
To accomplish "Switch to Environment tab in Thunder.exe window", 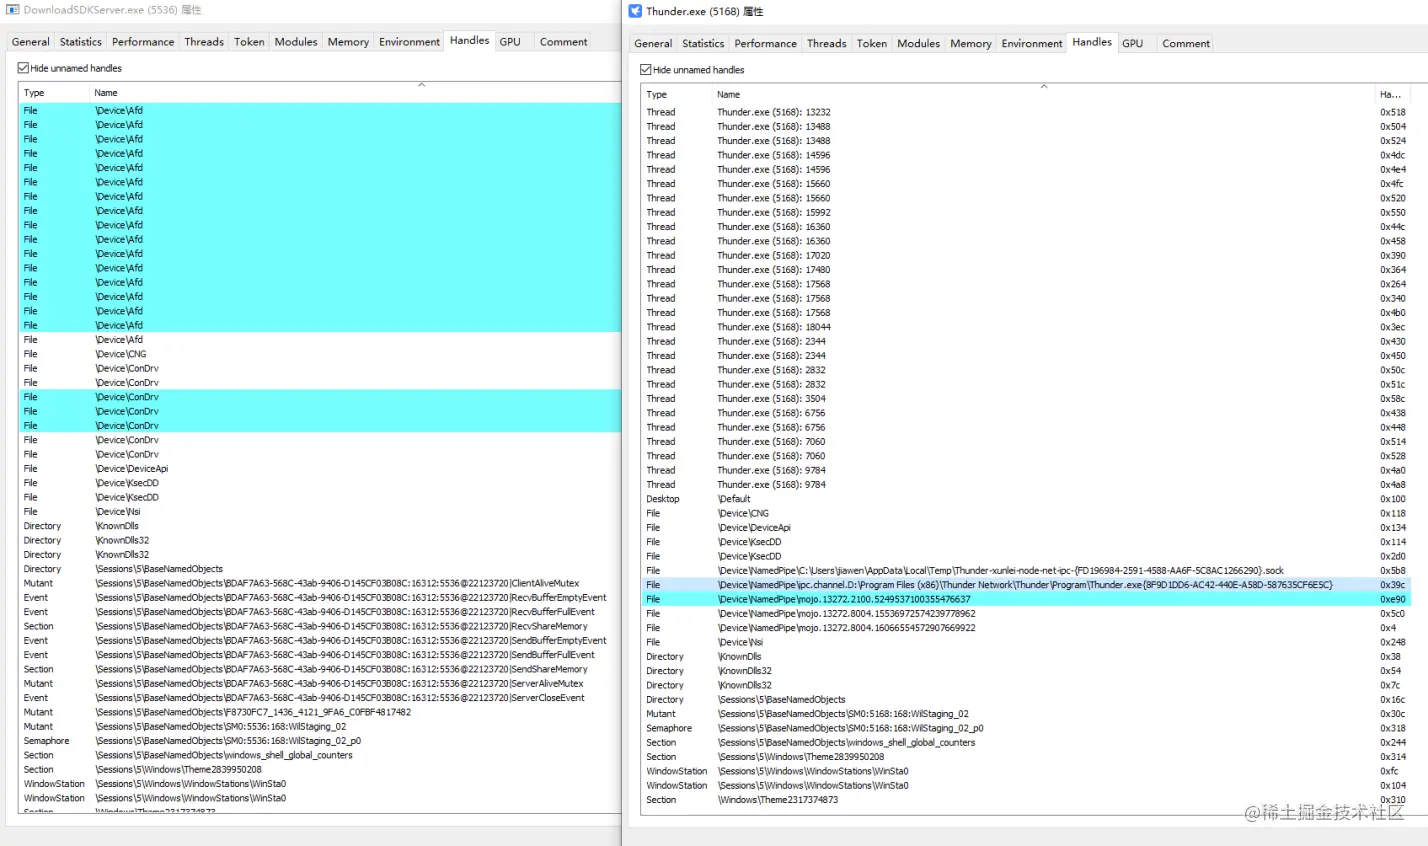I will tap(1032, 44).
